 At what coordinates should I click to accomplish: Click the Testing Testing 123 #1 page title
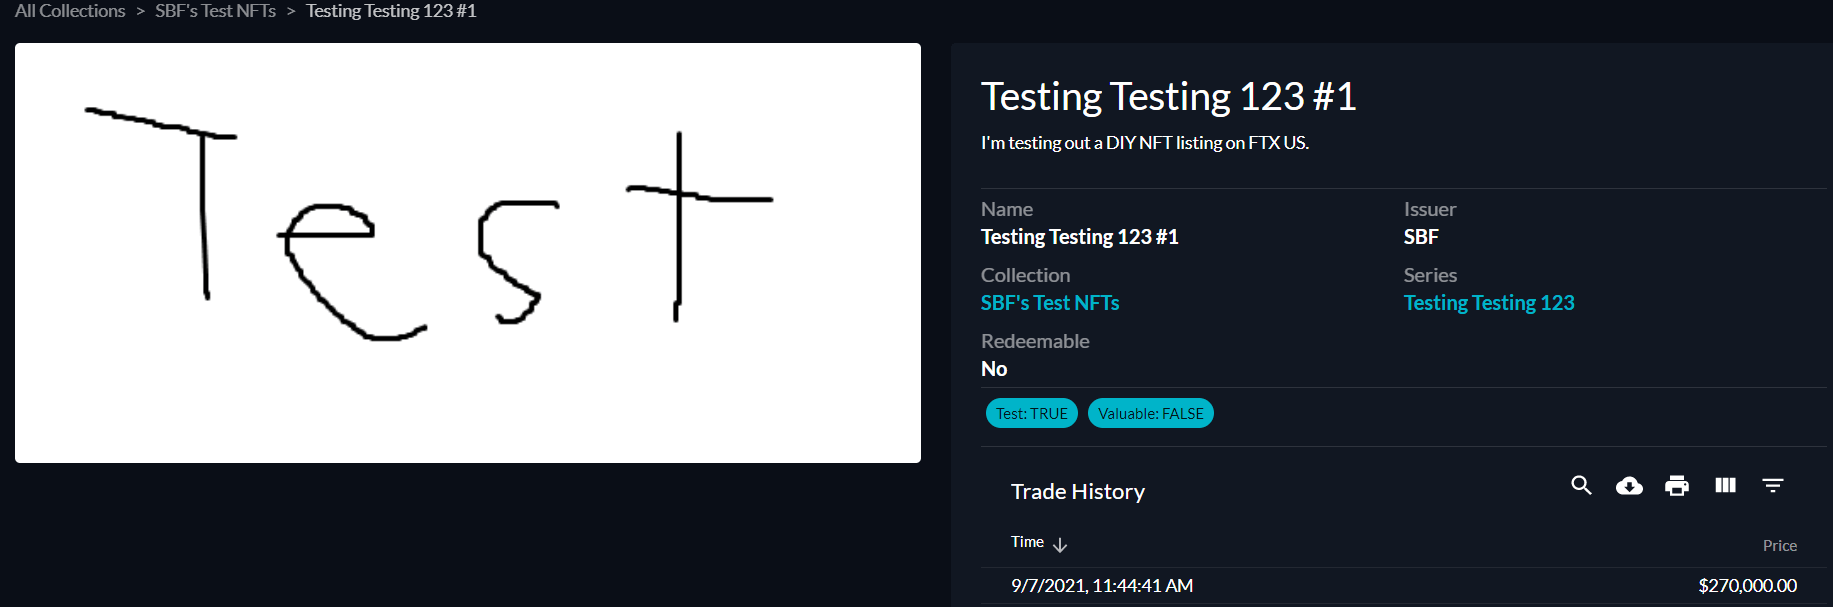[1168, 97]
